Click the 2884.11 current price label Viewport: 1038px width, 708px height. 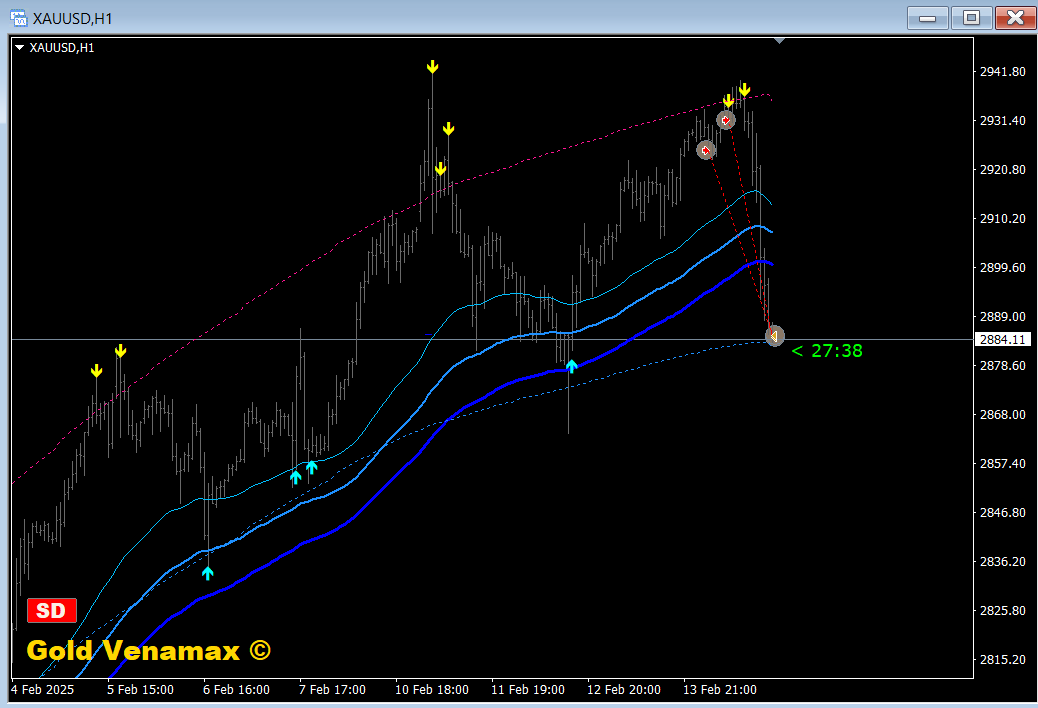tap(1002, 339)
